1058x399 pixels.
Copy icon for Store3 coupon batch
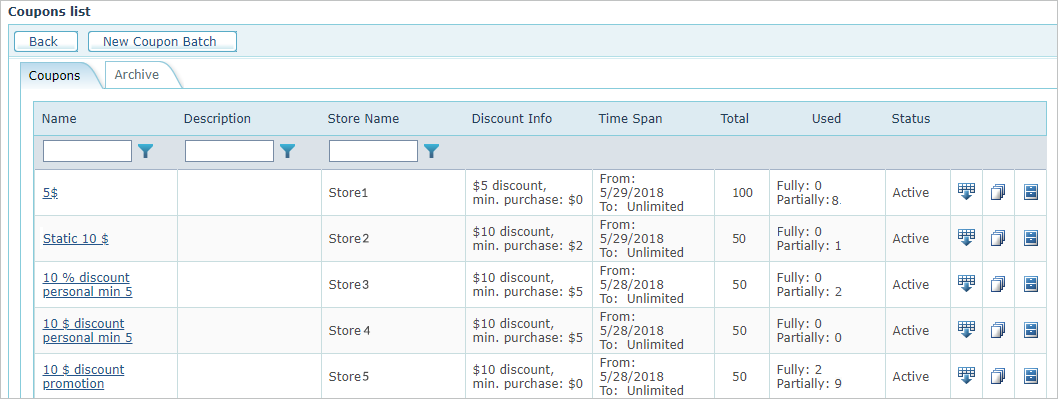[998, 284]
